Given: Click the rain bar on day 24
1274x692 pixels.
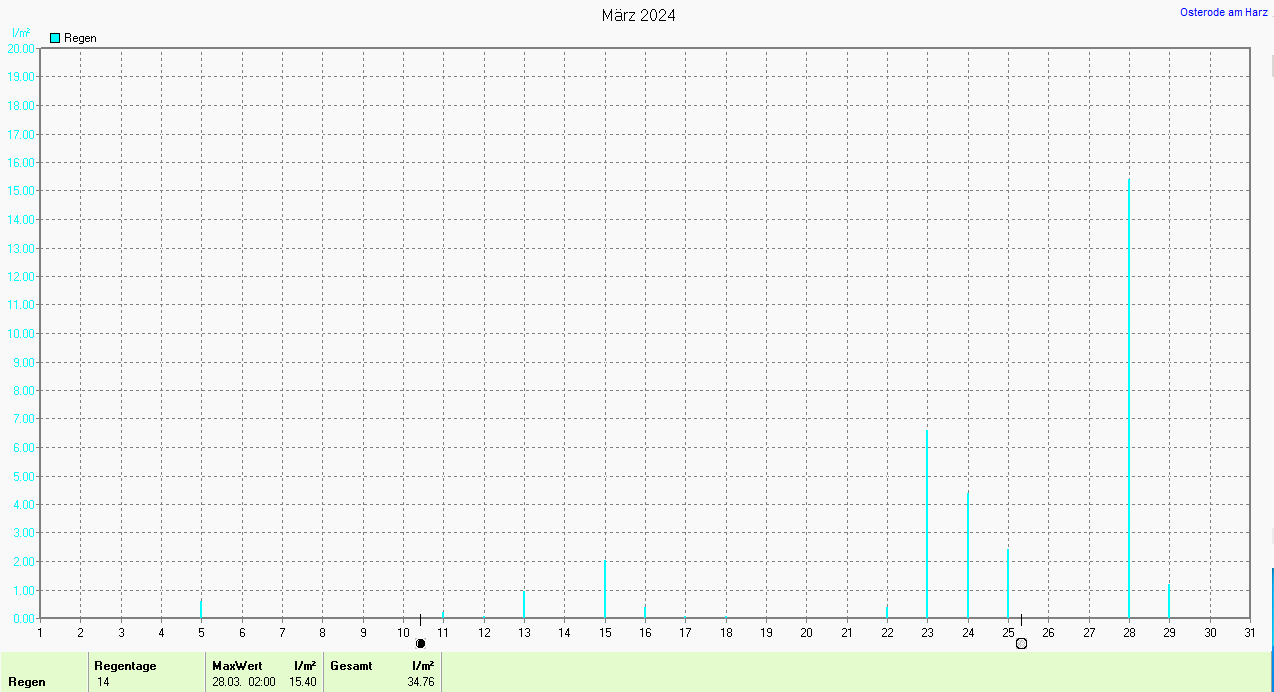Looking at the screenshot, I should pos(968,555).
